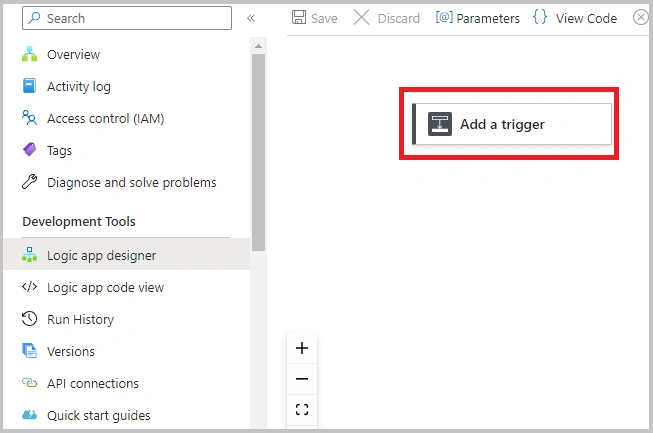
Task: Click the sidebar scroll up arrow
Action: [x=259, y=46]
